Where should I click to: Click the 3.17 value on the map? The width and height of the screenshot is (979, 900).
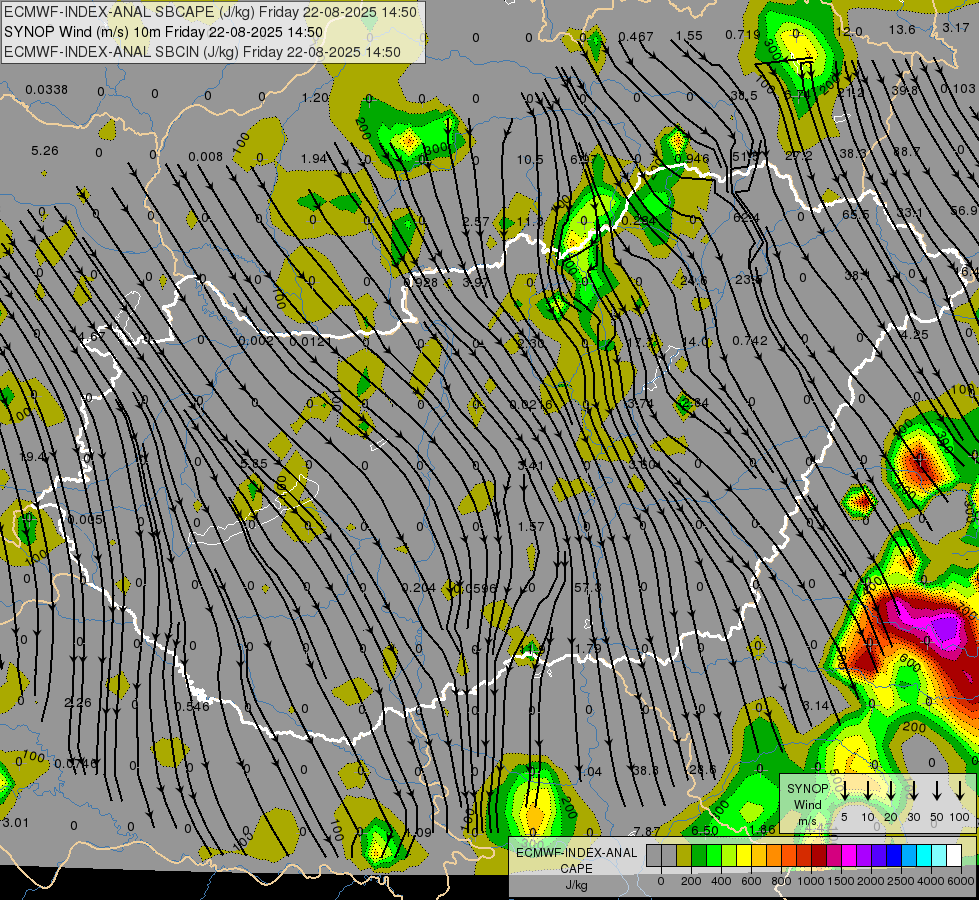point(956,27)
